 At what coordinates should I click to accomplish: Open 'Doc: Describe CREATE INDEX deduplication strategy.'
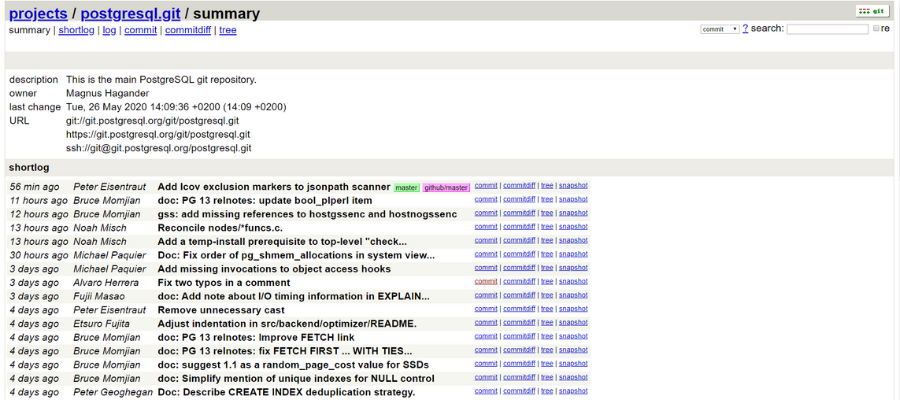(286, 393)
